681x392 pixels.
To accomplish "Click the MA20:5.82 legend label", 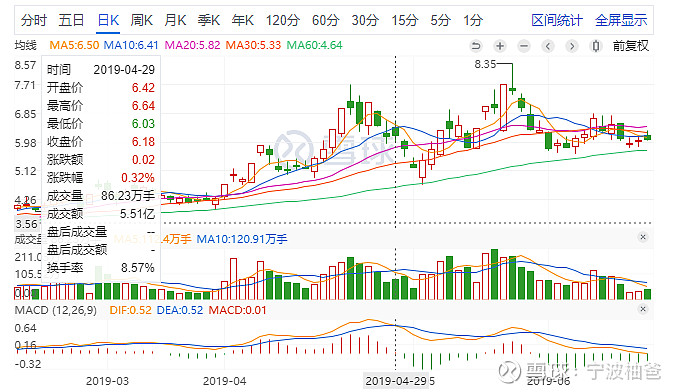I will click(x=192, y=45).
